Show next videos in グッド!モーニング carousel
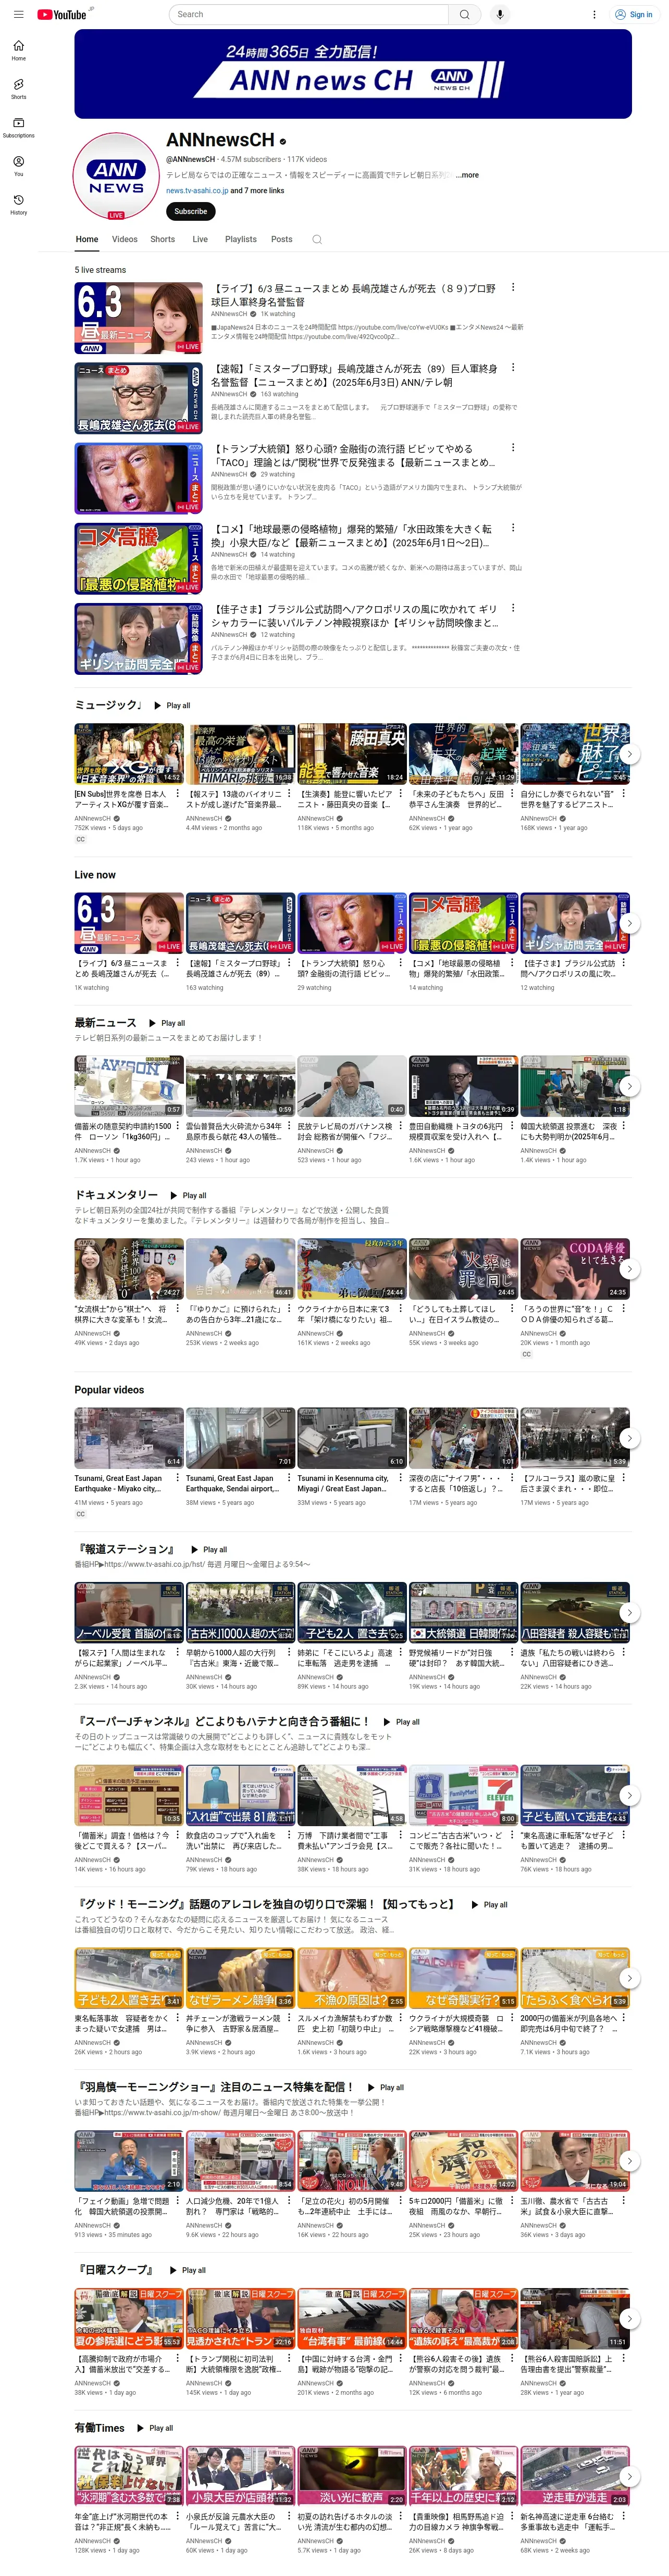669x2576 pixels. pyautogui.click(x=628, y=1978)
